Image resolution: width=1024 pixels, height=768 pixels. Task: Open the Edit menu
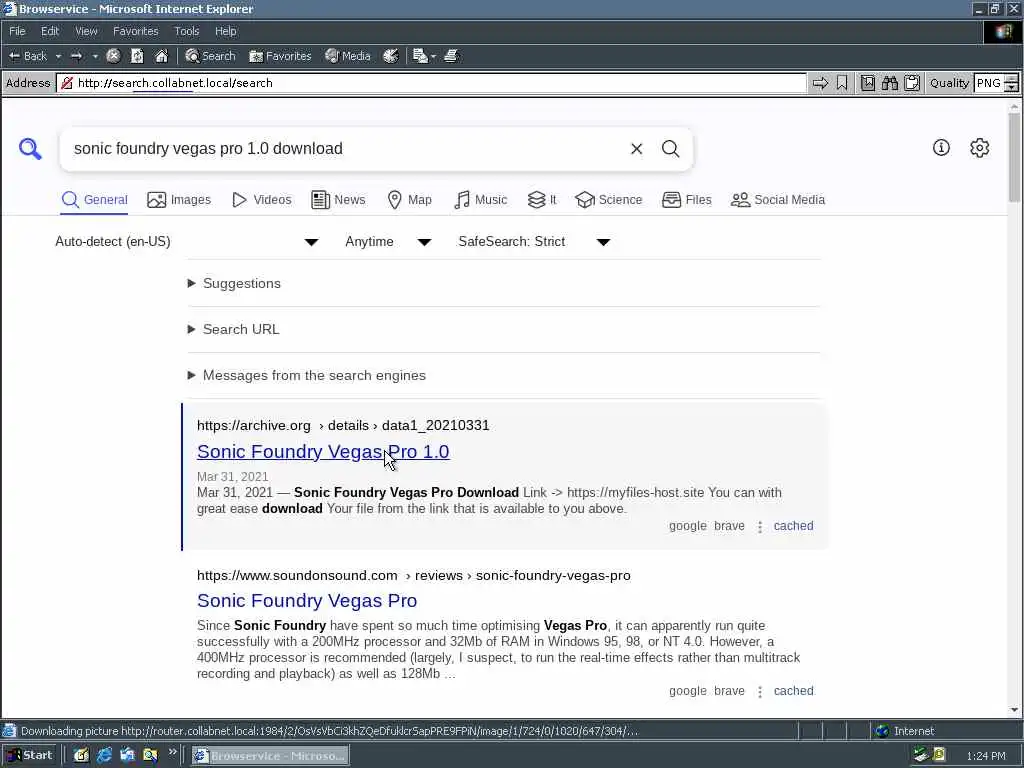point(50,31)
